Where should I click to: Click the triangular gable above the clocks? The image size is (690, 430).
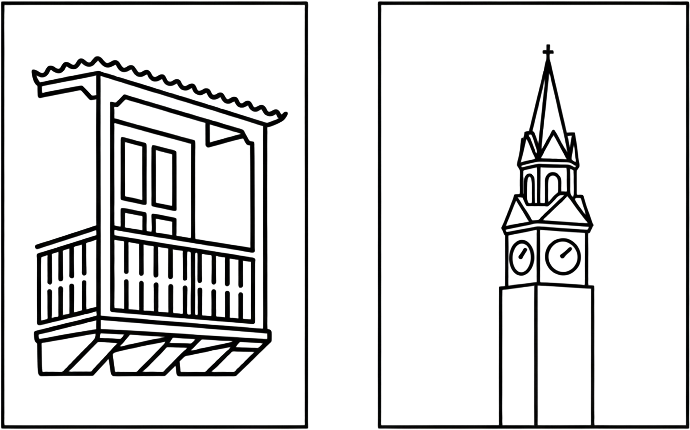(x=545, y=213)
